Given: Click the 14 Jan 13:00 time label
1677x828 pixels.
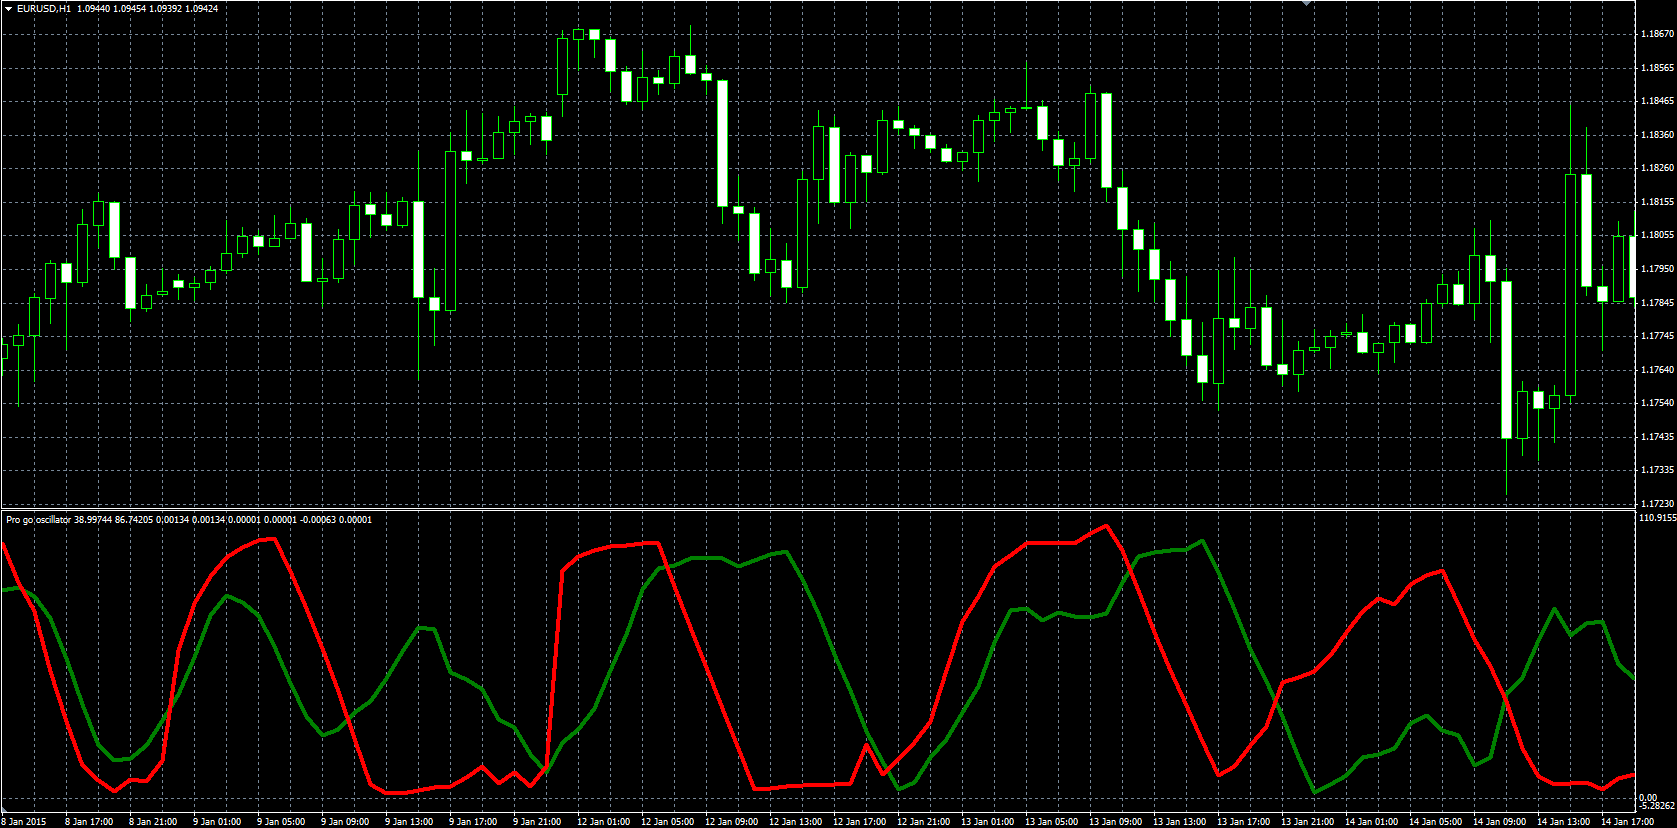Looking at the screenshot, I should point(1564,822).
